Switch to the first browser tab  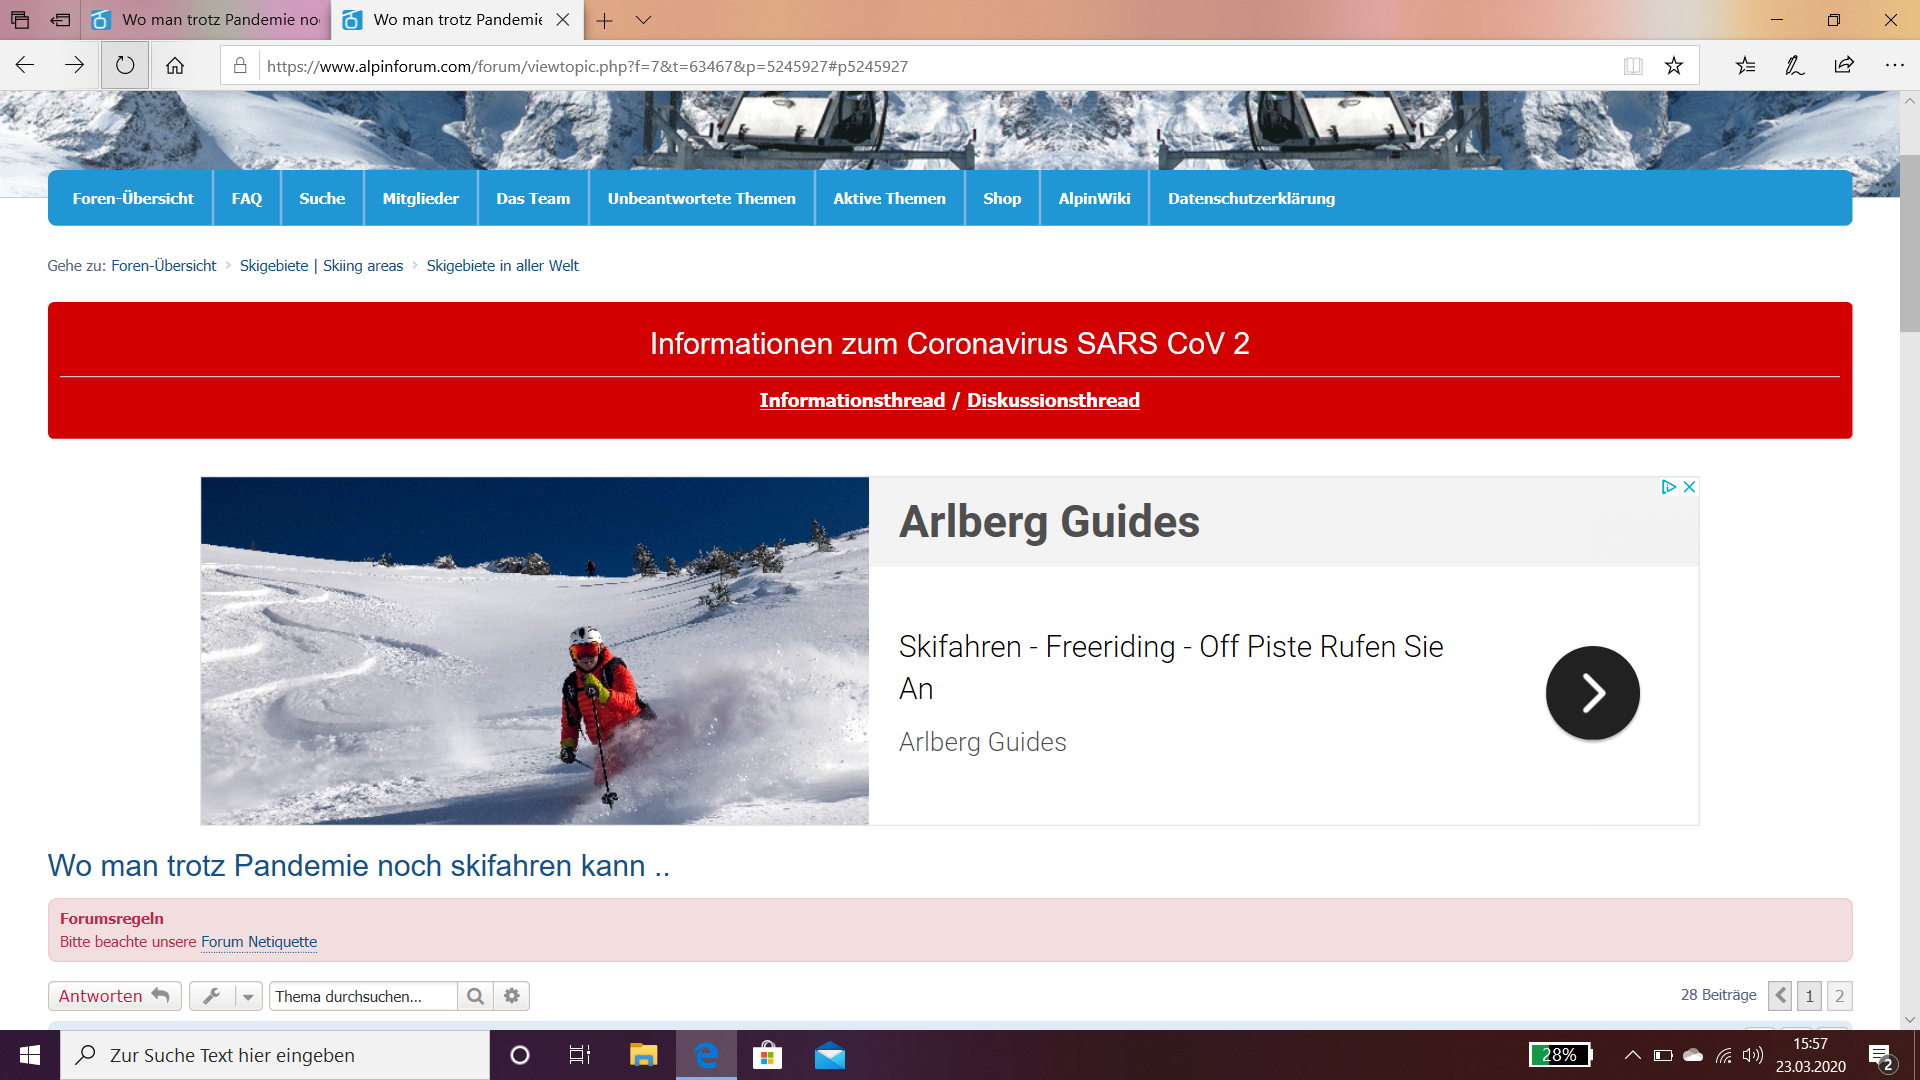pos(210,20)
